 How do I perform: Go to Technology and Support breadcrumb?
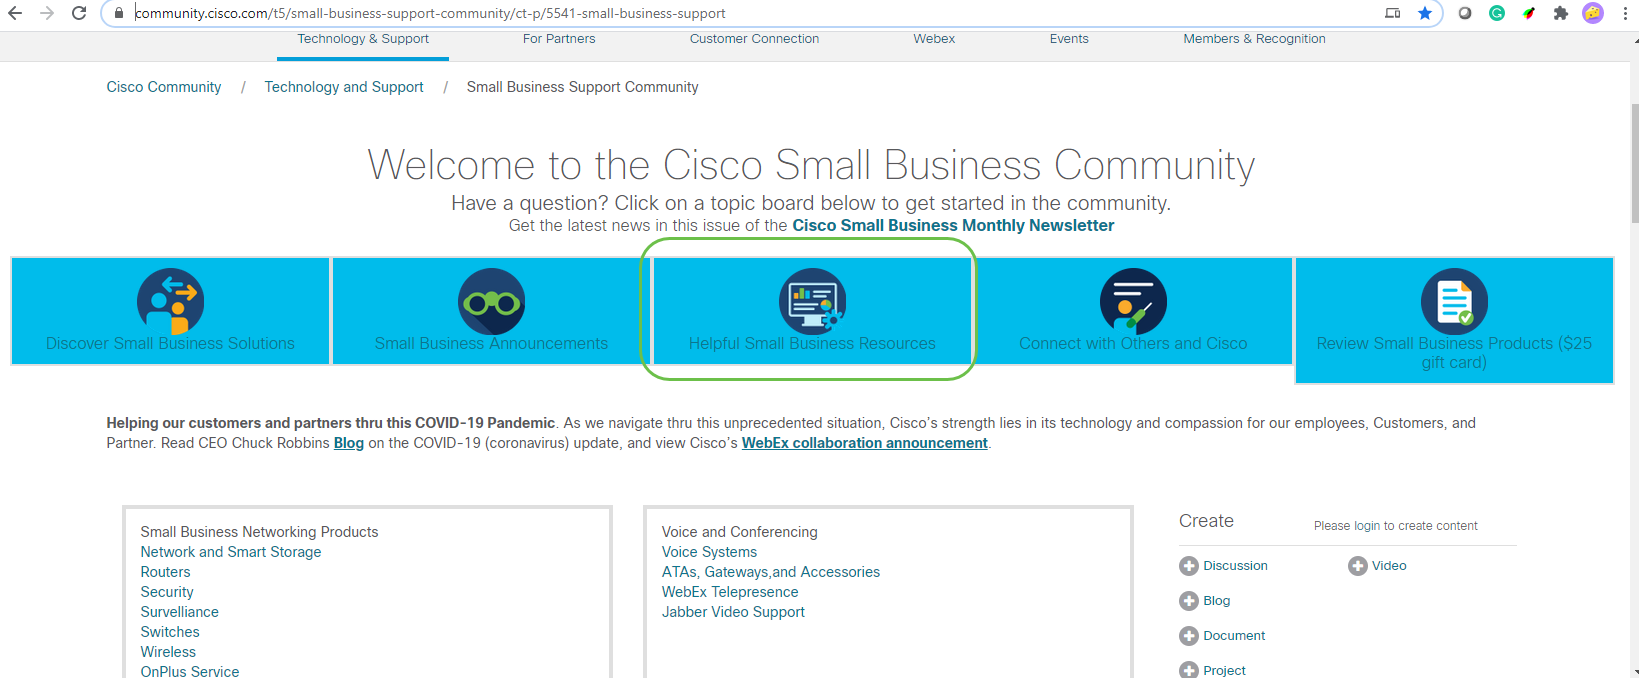coord(344,87)
